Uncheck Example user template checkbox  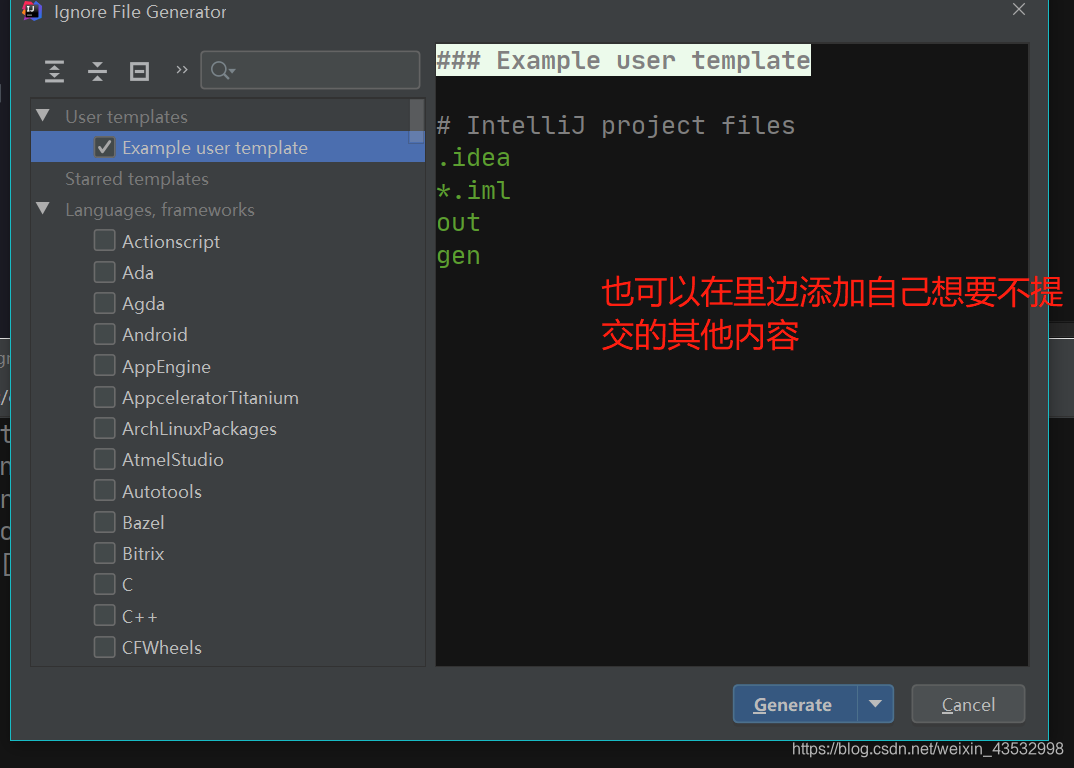(x=104, y=147)
